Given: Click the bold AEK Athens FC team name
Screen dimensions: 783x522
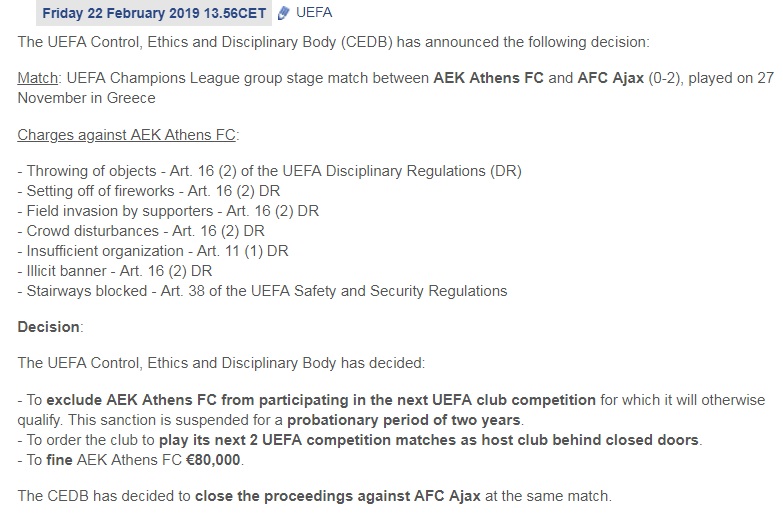Looking at the screenshot, I should tap(488, 78).
